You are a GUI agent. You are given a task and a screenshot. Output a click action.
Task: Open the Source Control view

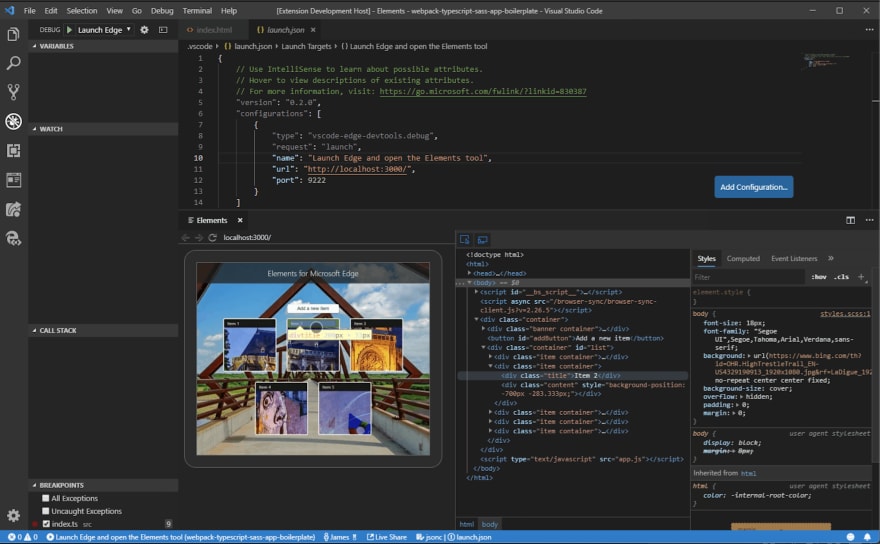pyautogui.click(x=13, y=92)
